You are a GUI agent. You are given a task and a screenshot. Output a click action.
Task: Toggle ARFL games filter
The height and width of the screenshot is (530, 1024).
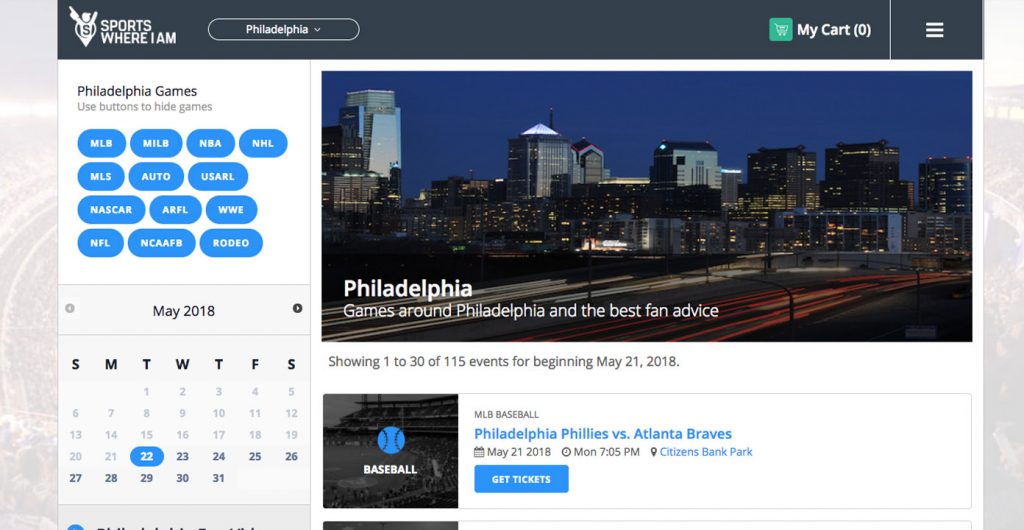[x=175, y=210]
